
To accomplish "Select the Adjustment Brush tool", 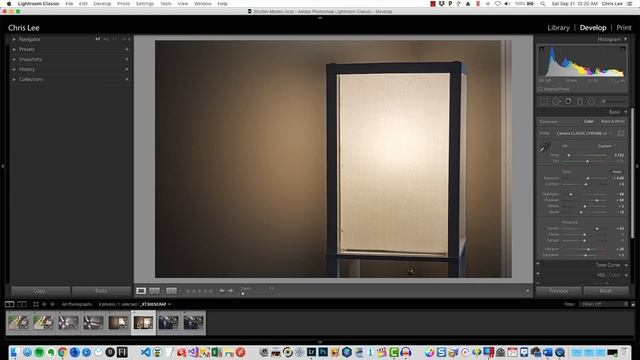I will tap(613, 101).
